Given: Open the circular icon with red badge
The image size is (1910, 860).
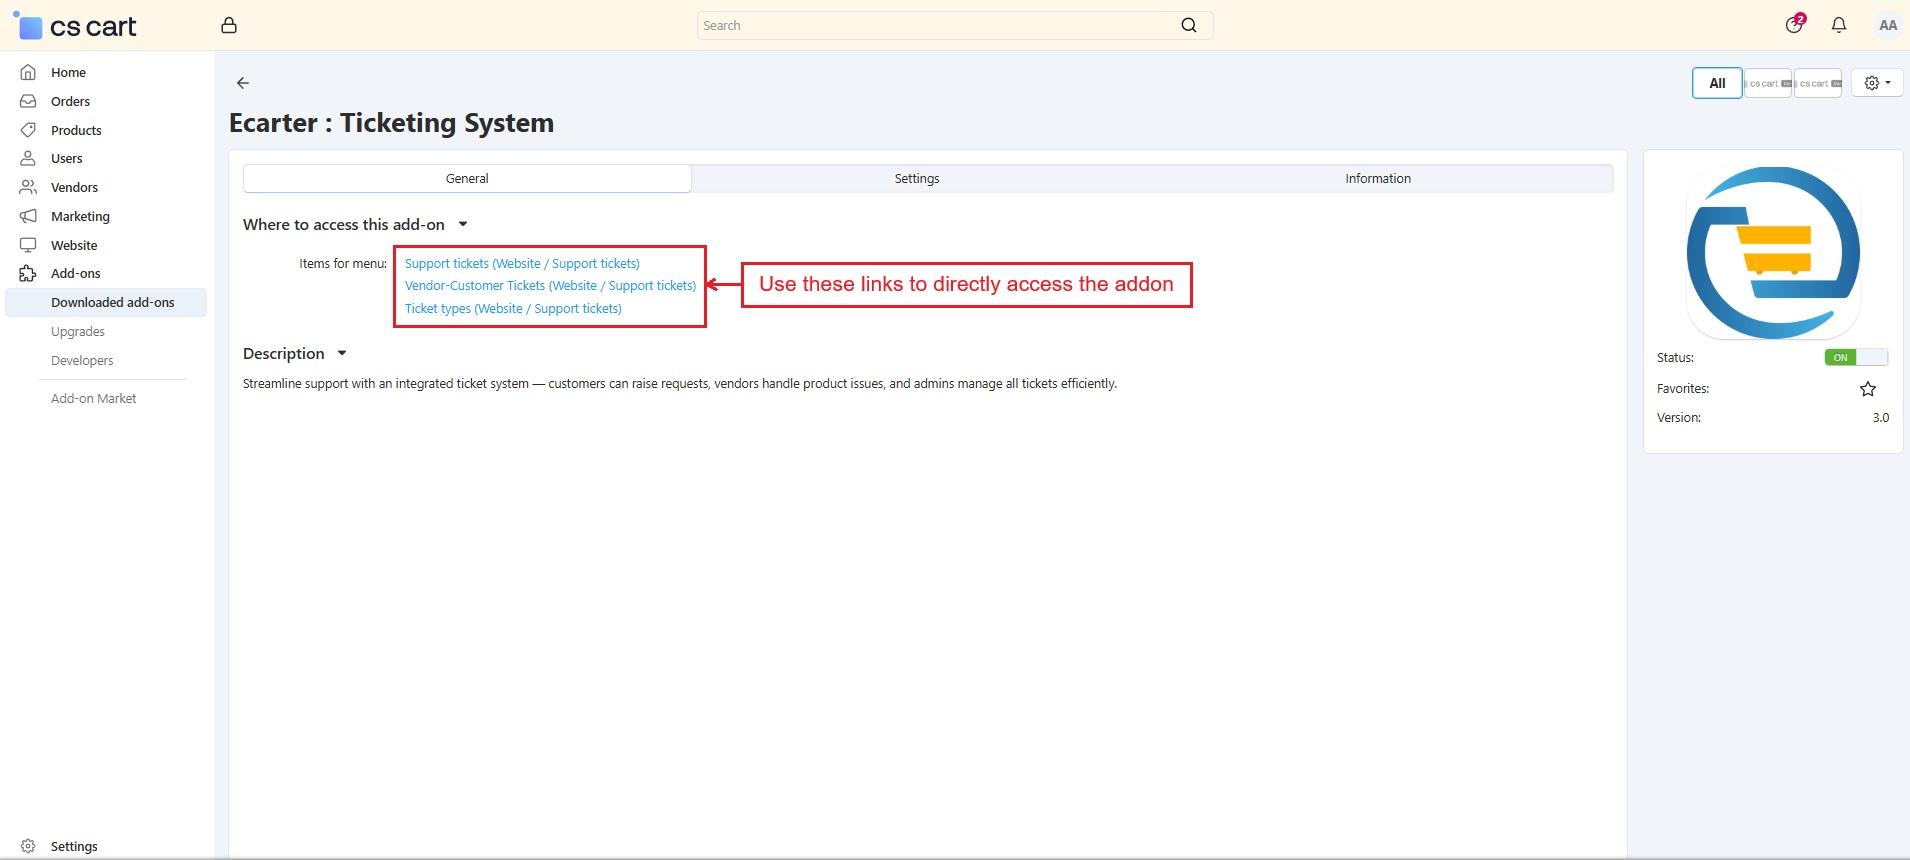Looking at the screenshot, I should point(1794,25).
